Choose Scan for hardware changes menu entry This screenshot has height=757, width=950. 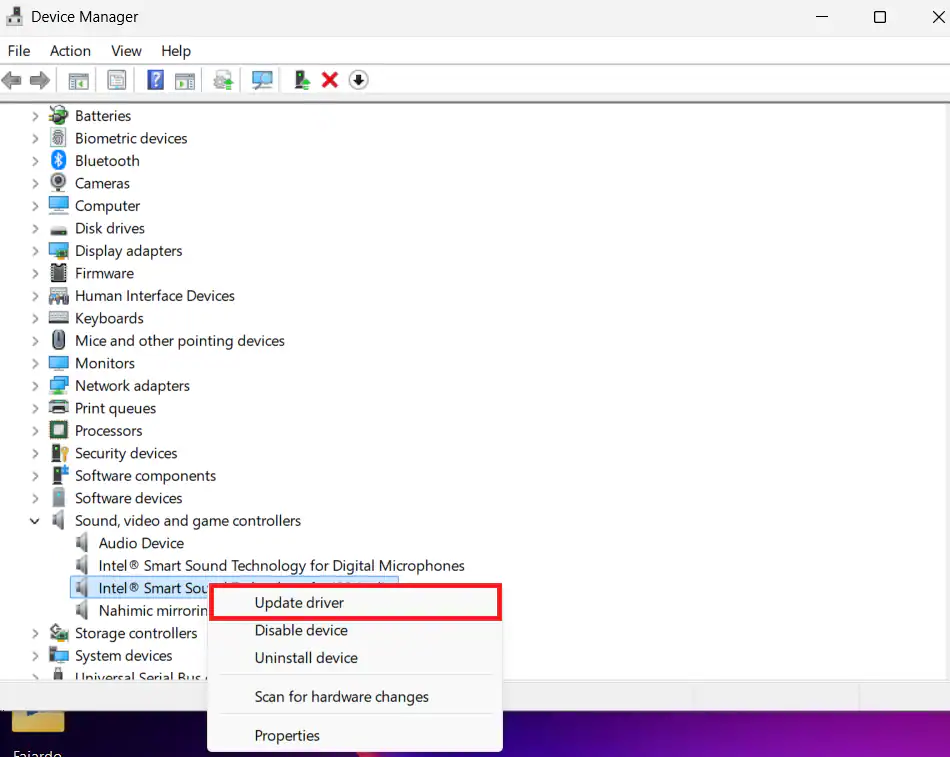click(x=356, y=696)
